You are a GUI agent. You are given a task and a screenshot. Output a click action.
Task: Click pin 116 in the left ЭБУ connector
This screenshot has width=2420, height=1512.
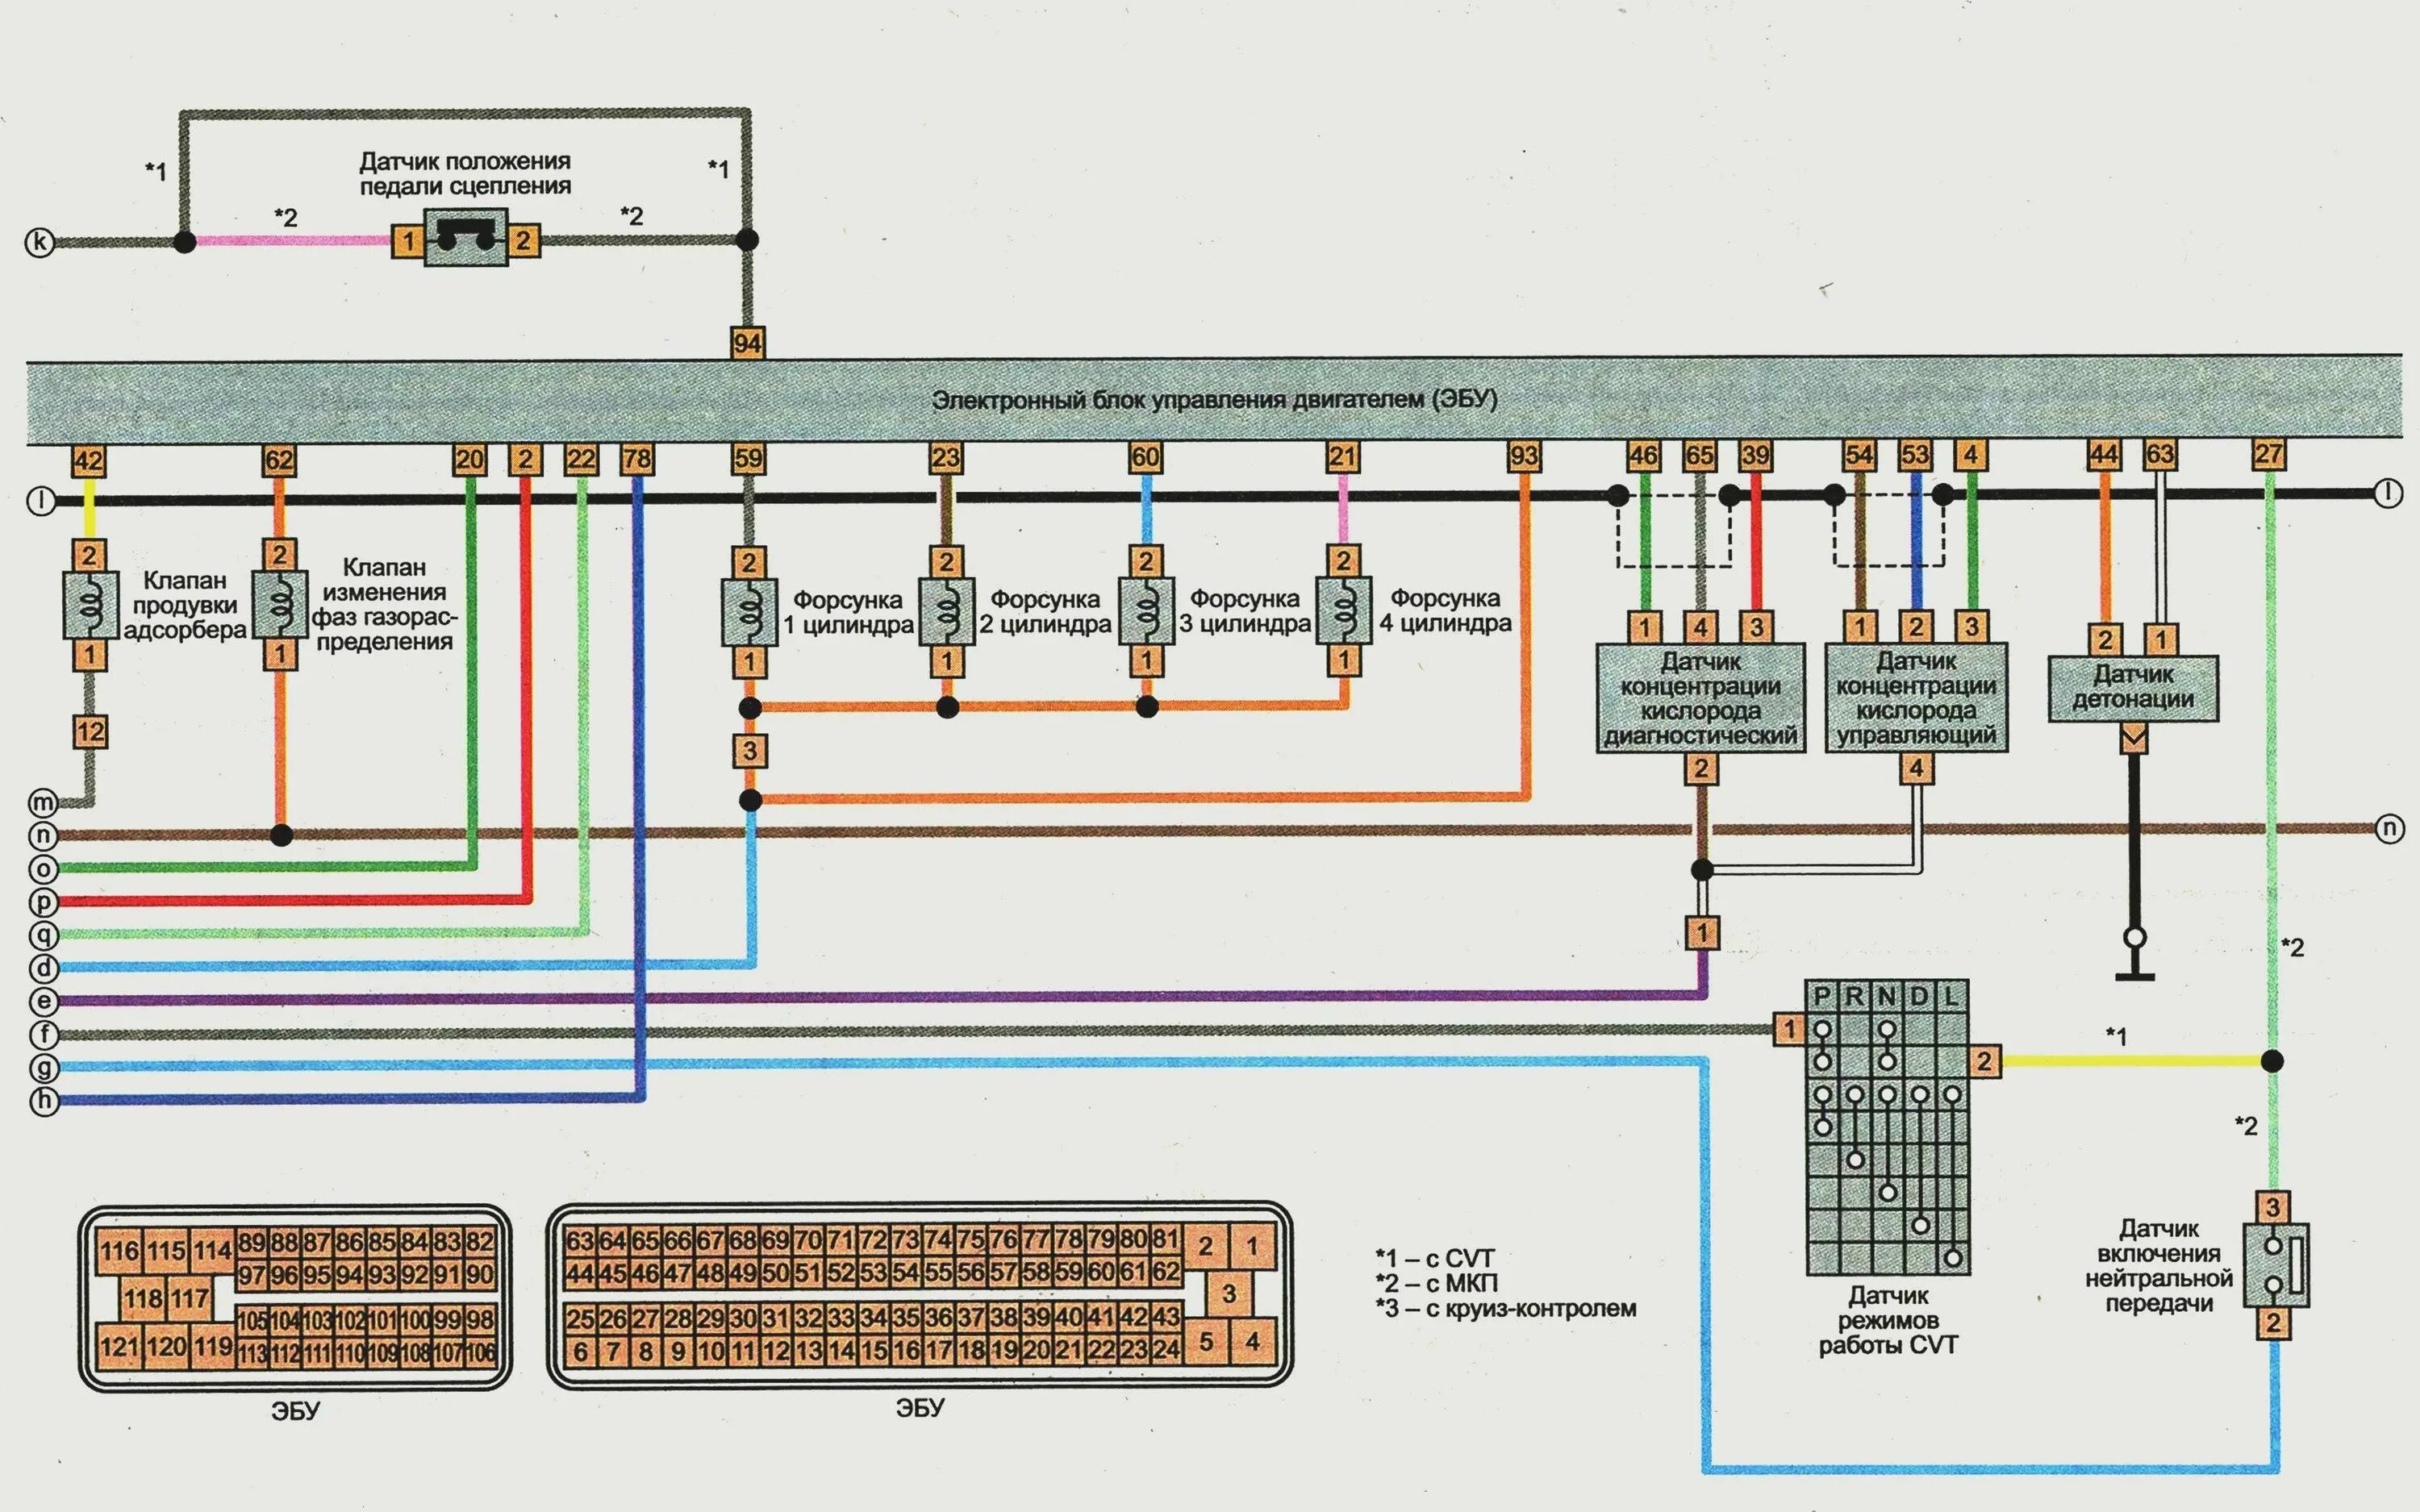point(119,1251)
